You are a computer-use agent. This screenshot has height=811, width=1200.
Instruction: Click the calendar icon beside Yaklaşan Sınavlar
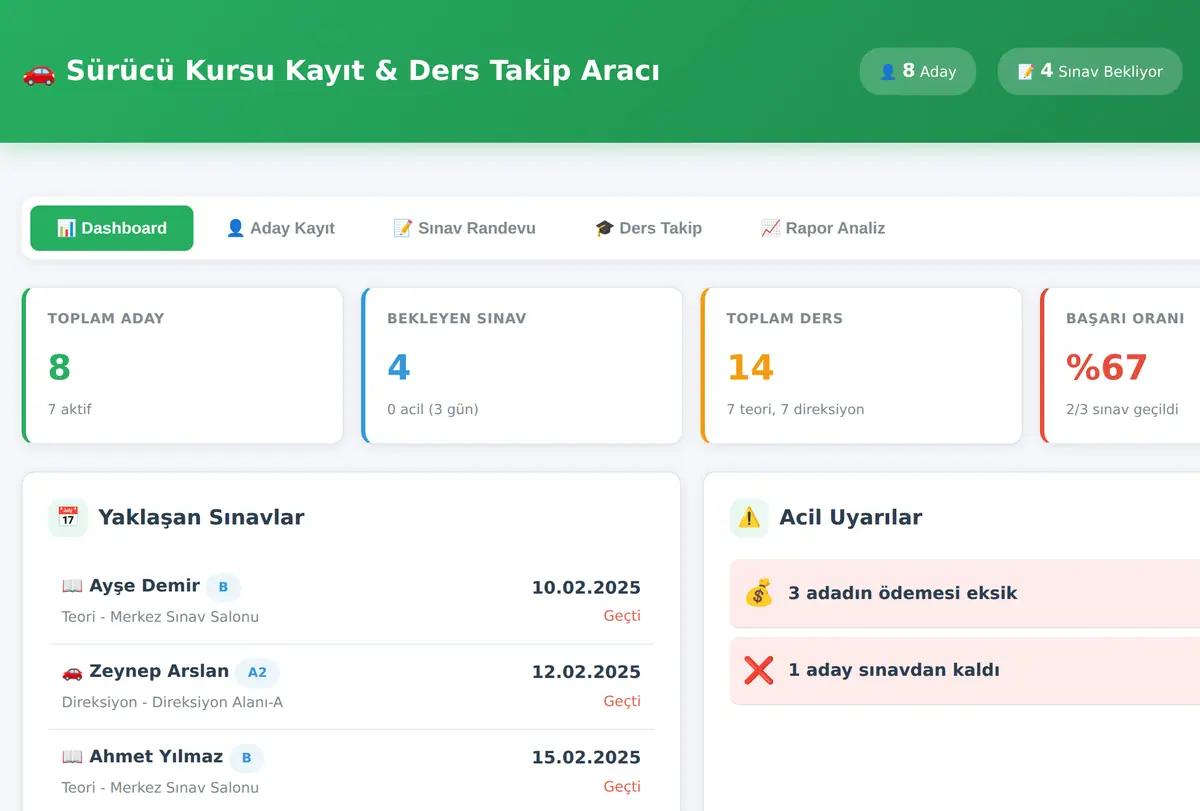[68, 517]
